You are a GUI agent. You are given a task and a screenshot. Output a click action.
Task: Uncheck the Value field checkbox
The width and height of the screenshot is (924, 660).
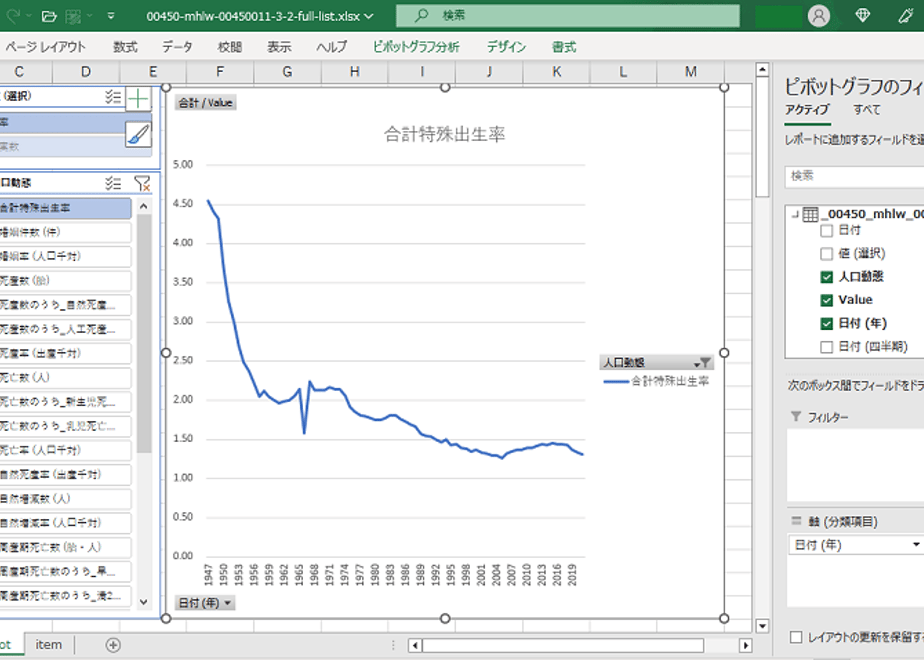[826, 300]
